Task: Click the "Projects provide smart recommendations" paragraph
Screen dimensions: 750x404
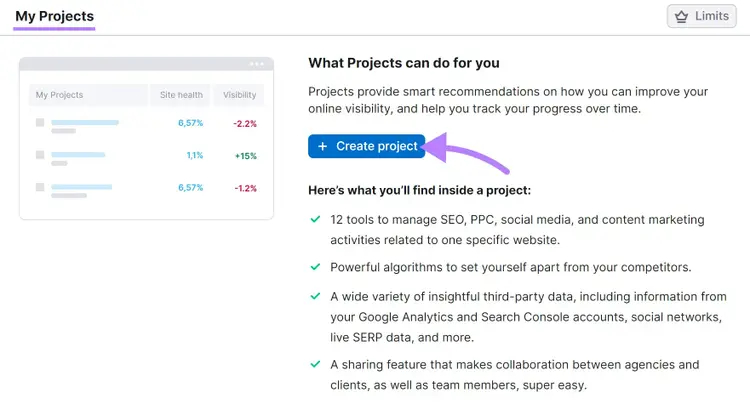Action: click(x=508, y=100)
